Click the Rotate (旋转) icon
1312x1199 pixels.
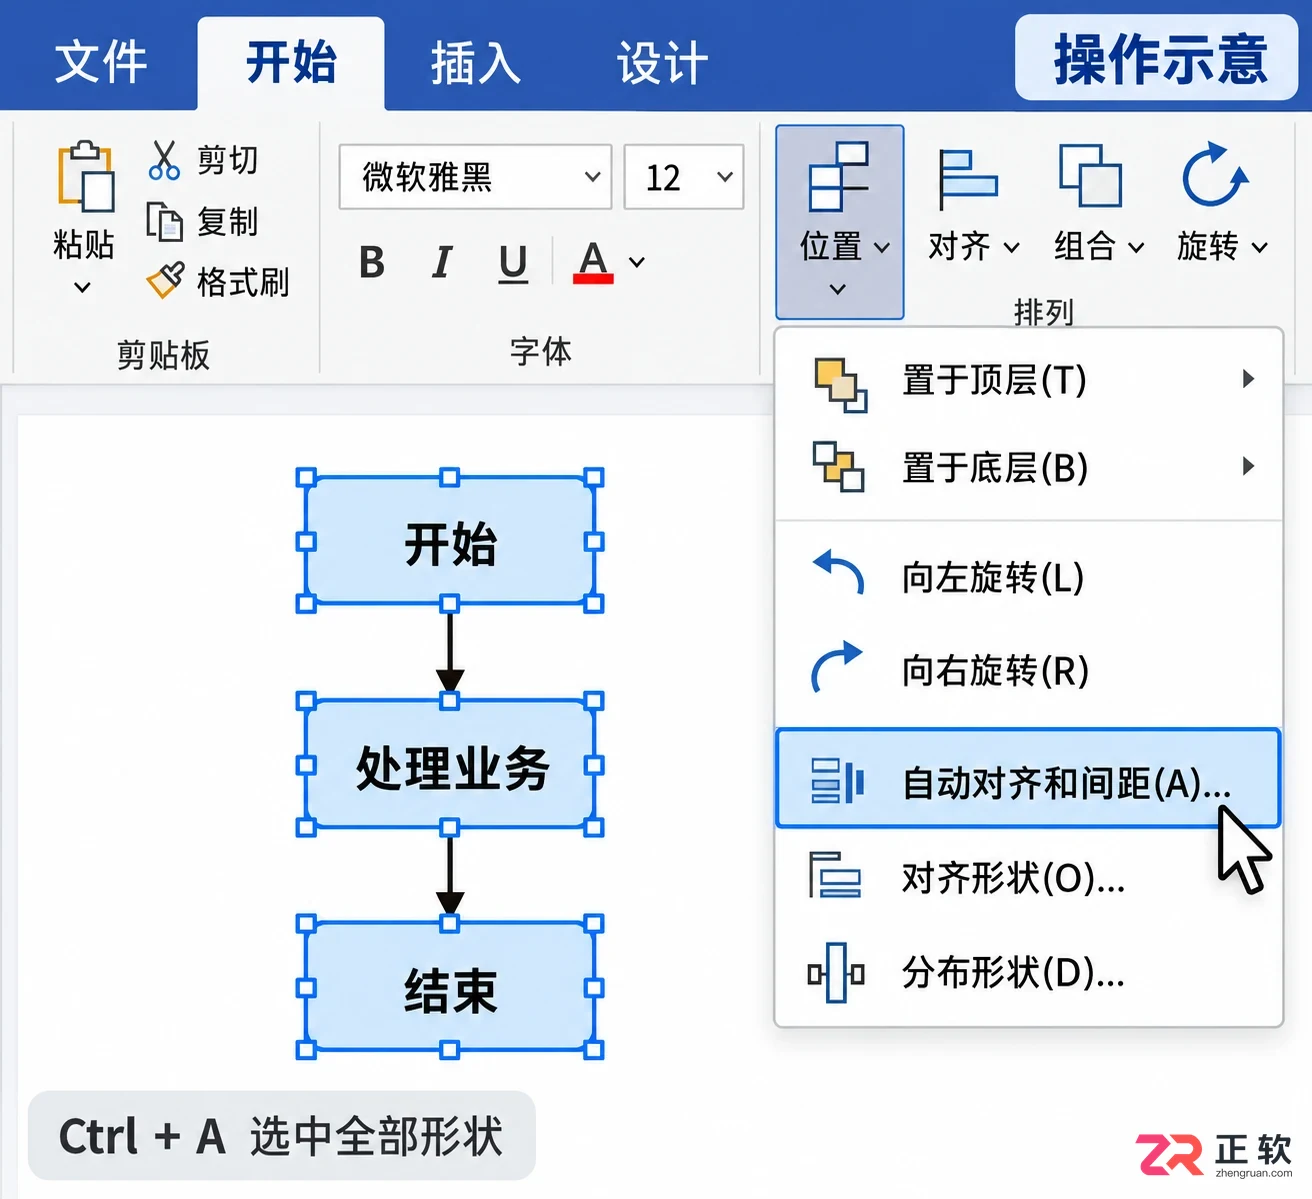pos(1214,175)
